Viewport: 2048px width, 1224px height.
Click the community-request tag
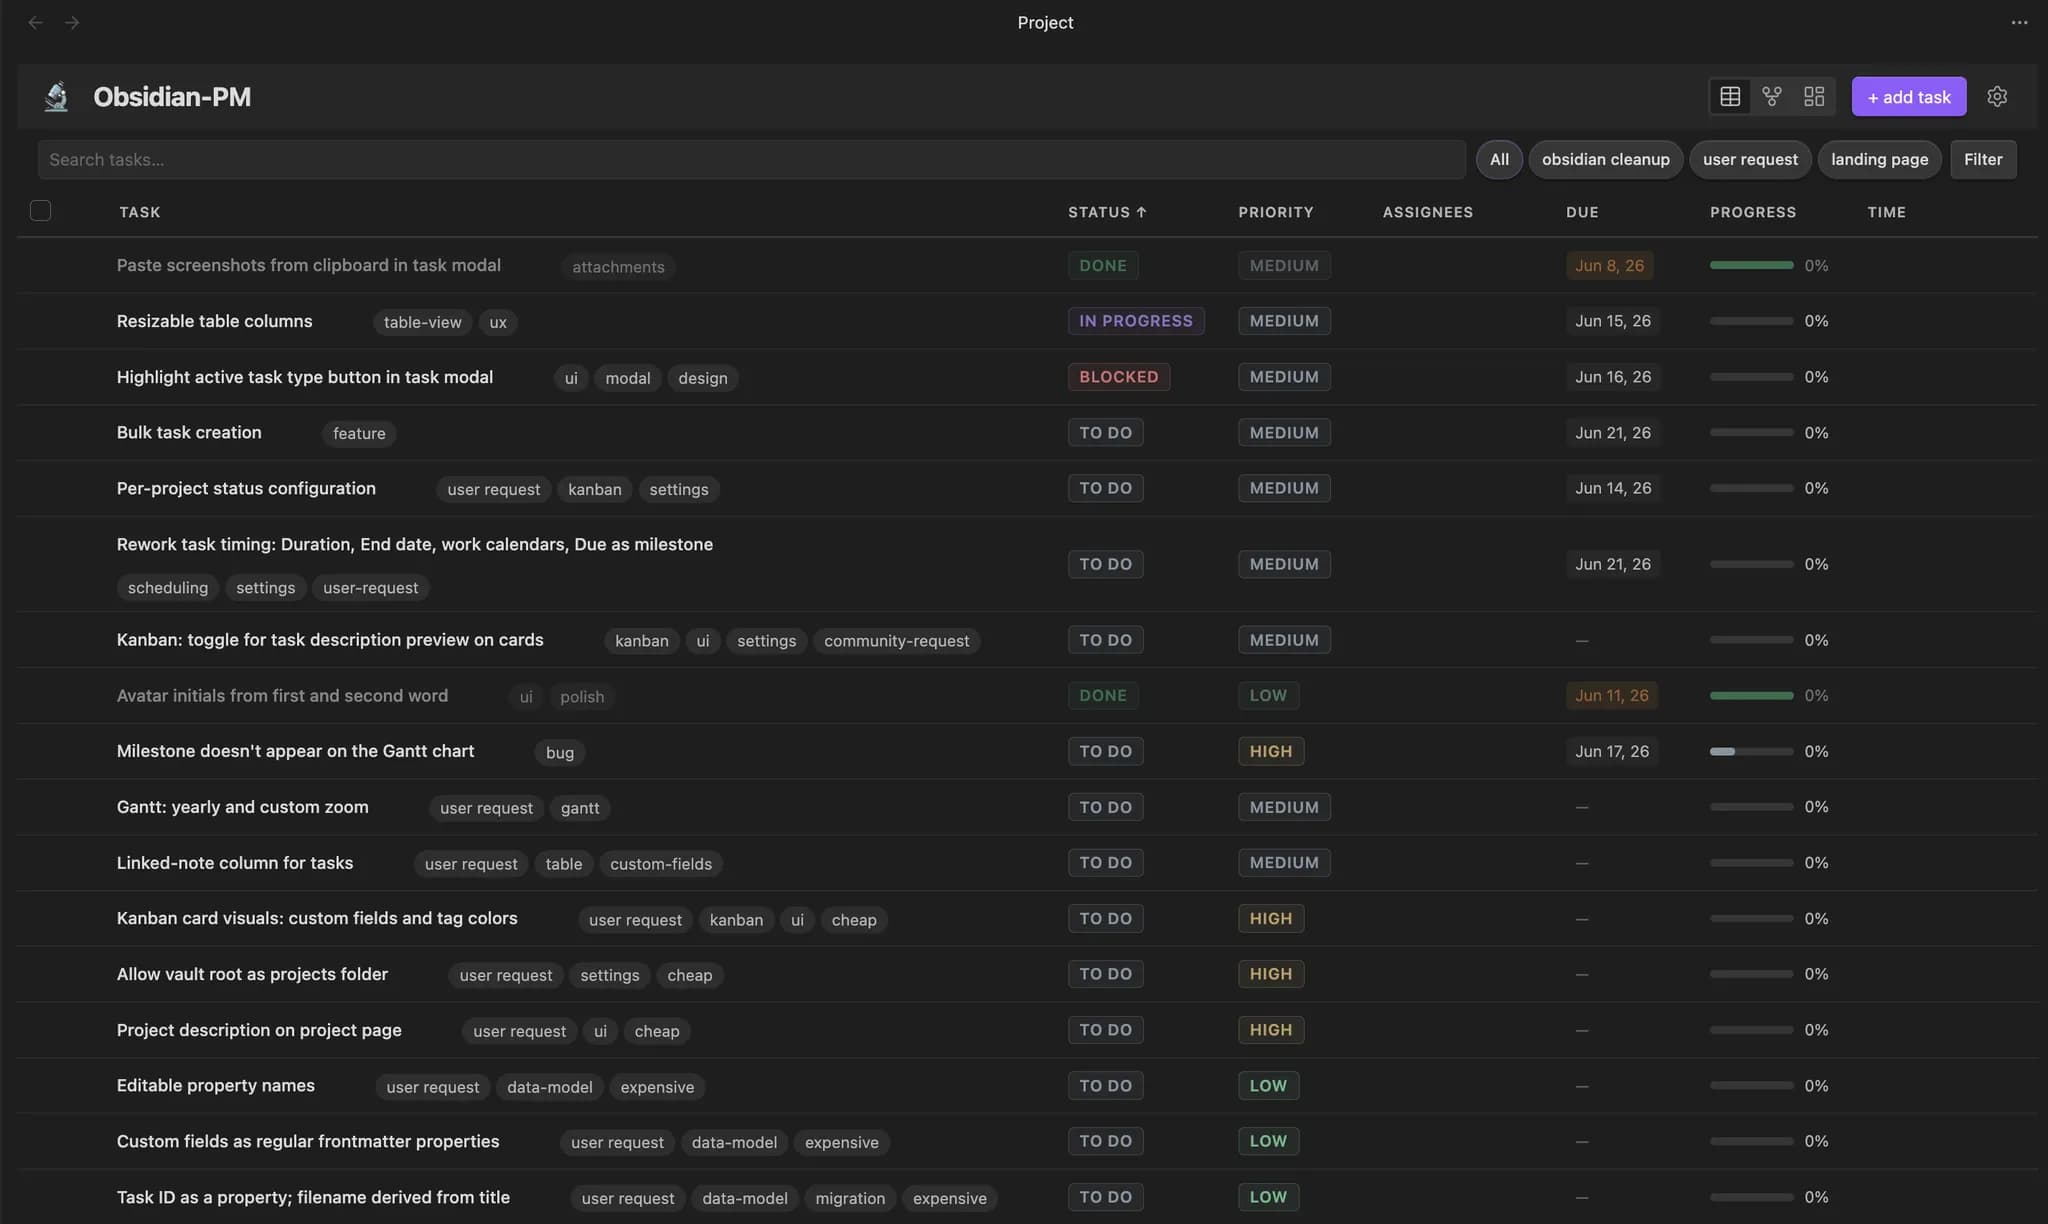click(x=896, y=641)
